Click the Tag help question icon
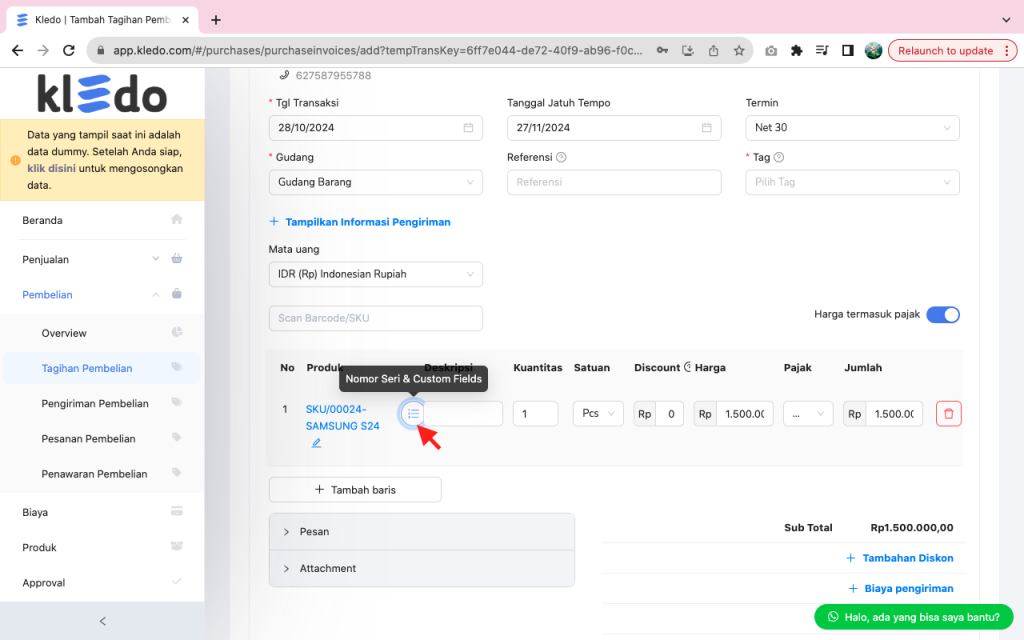Viewport: 1024px width, 640px height. (x=778, y=157)
